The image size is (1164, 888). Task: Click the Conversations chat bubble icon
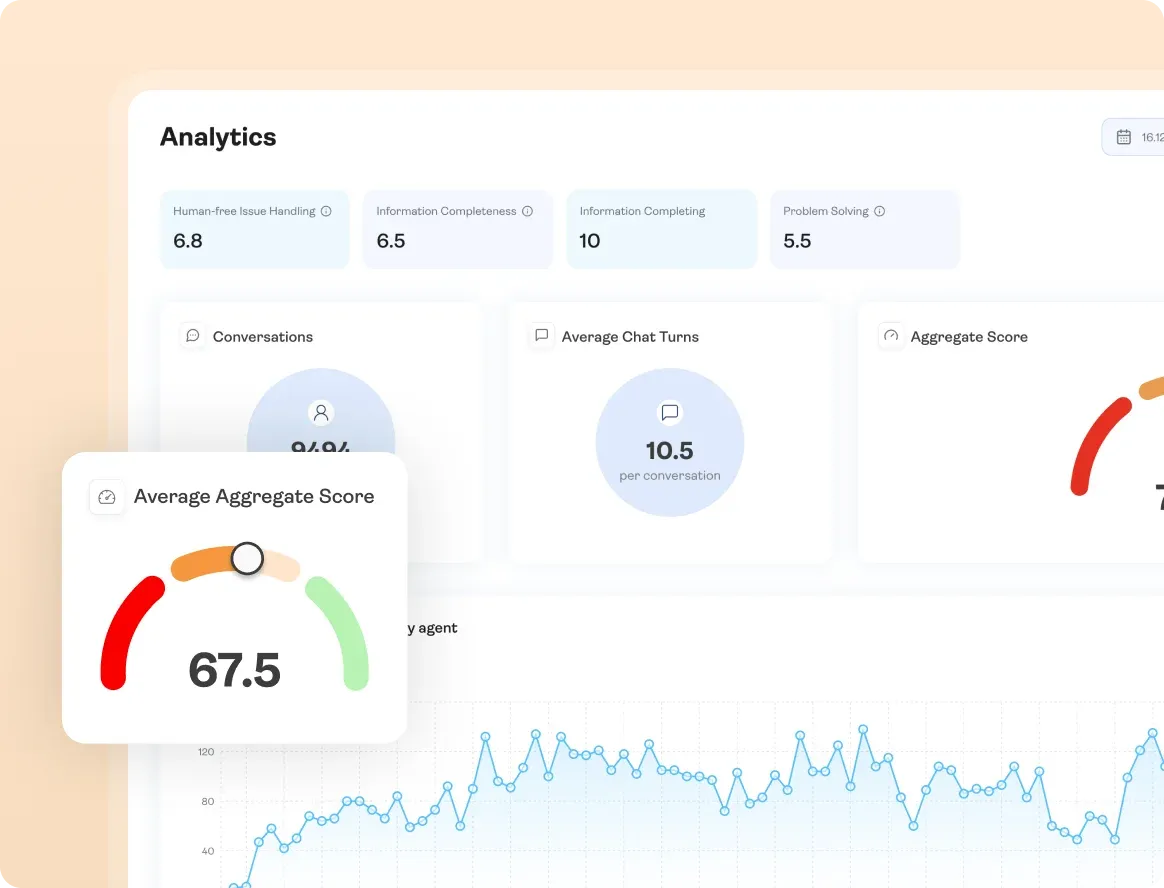(192, 336)
